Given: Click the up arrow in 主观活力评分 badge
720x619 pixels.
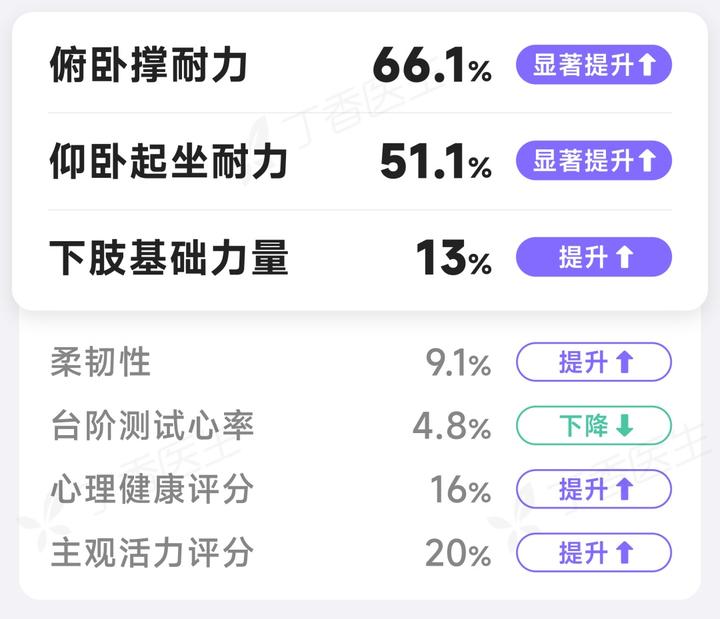Looking at the screenshot, I should 624,552.
